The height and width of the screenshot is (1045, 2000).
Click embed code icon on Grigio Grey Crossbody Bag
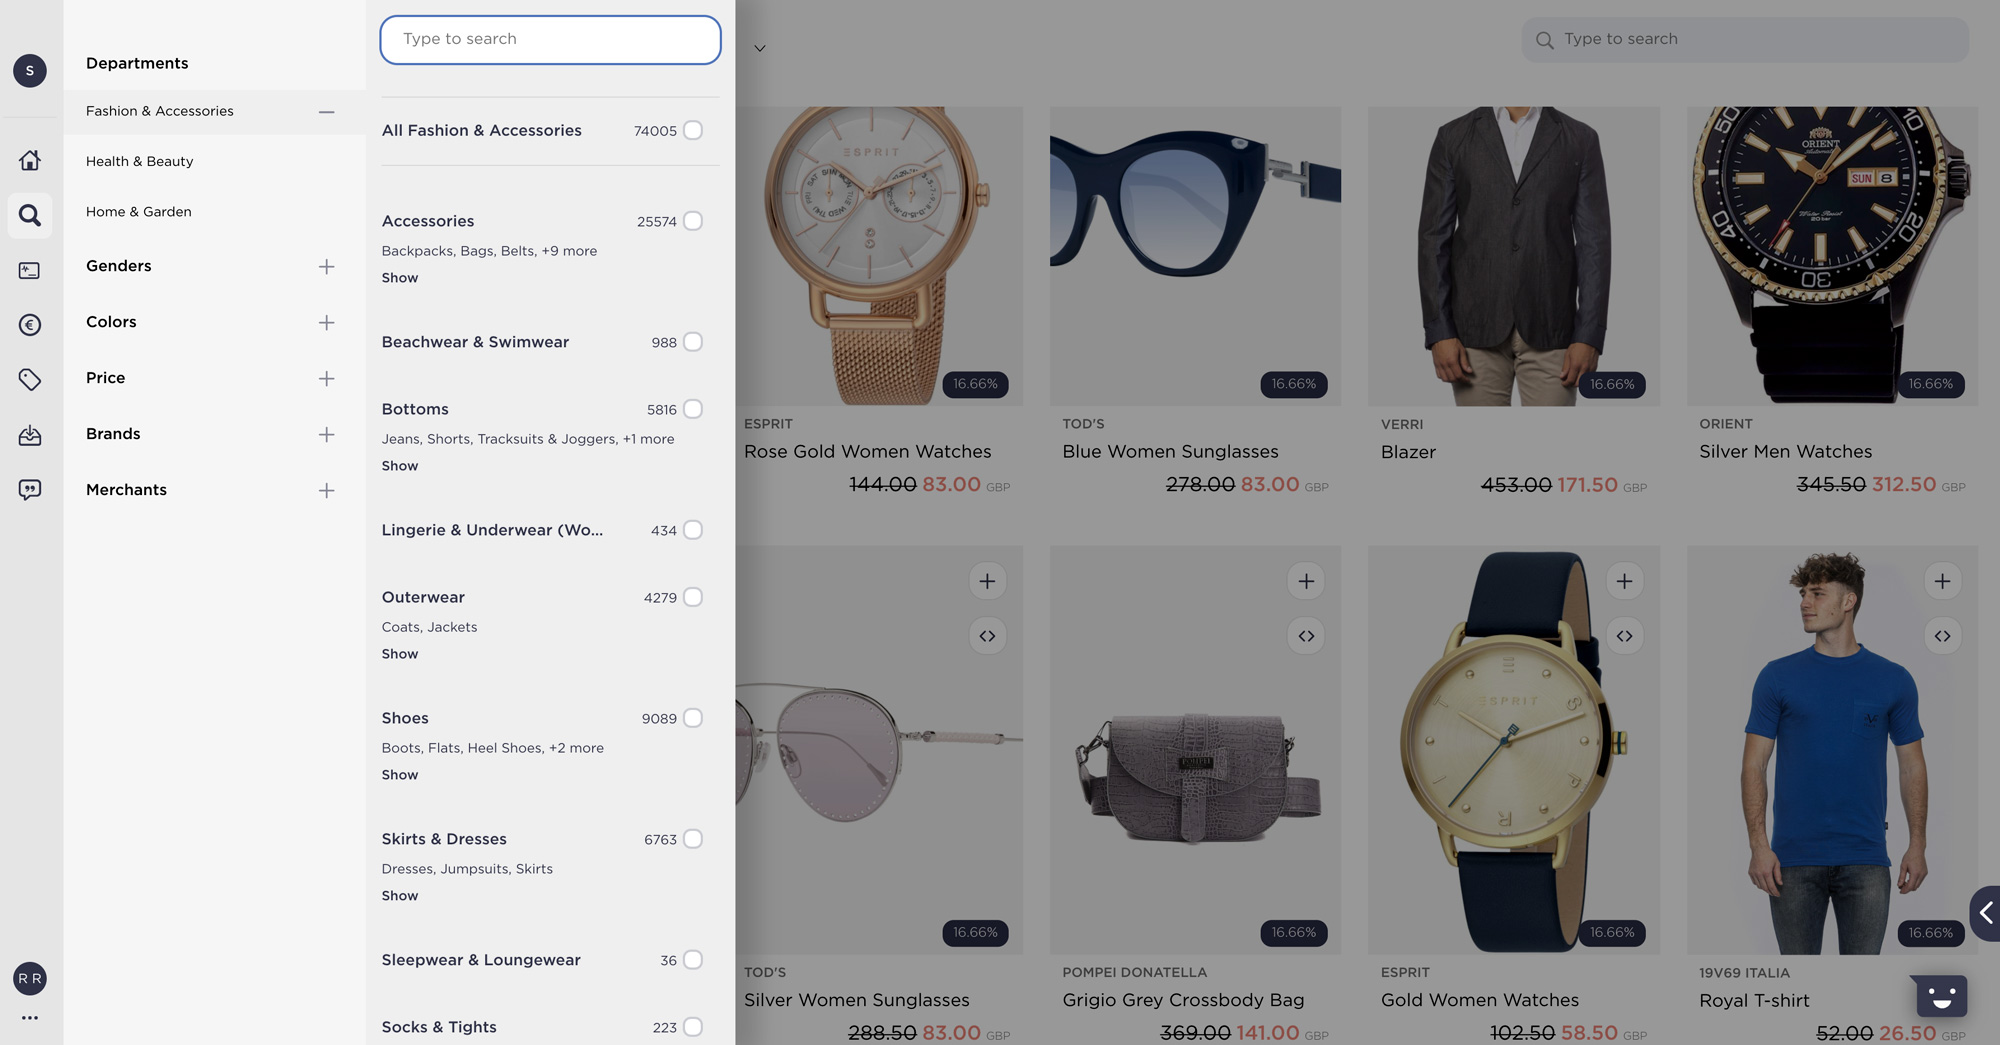tap(1306, 636)
